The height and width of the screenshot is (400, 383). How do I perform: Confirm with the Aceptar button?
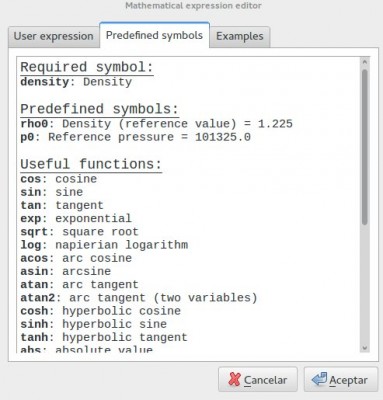[x=341, y=380]
